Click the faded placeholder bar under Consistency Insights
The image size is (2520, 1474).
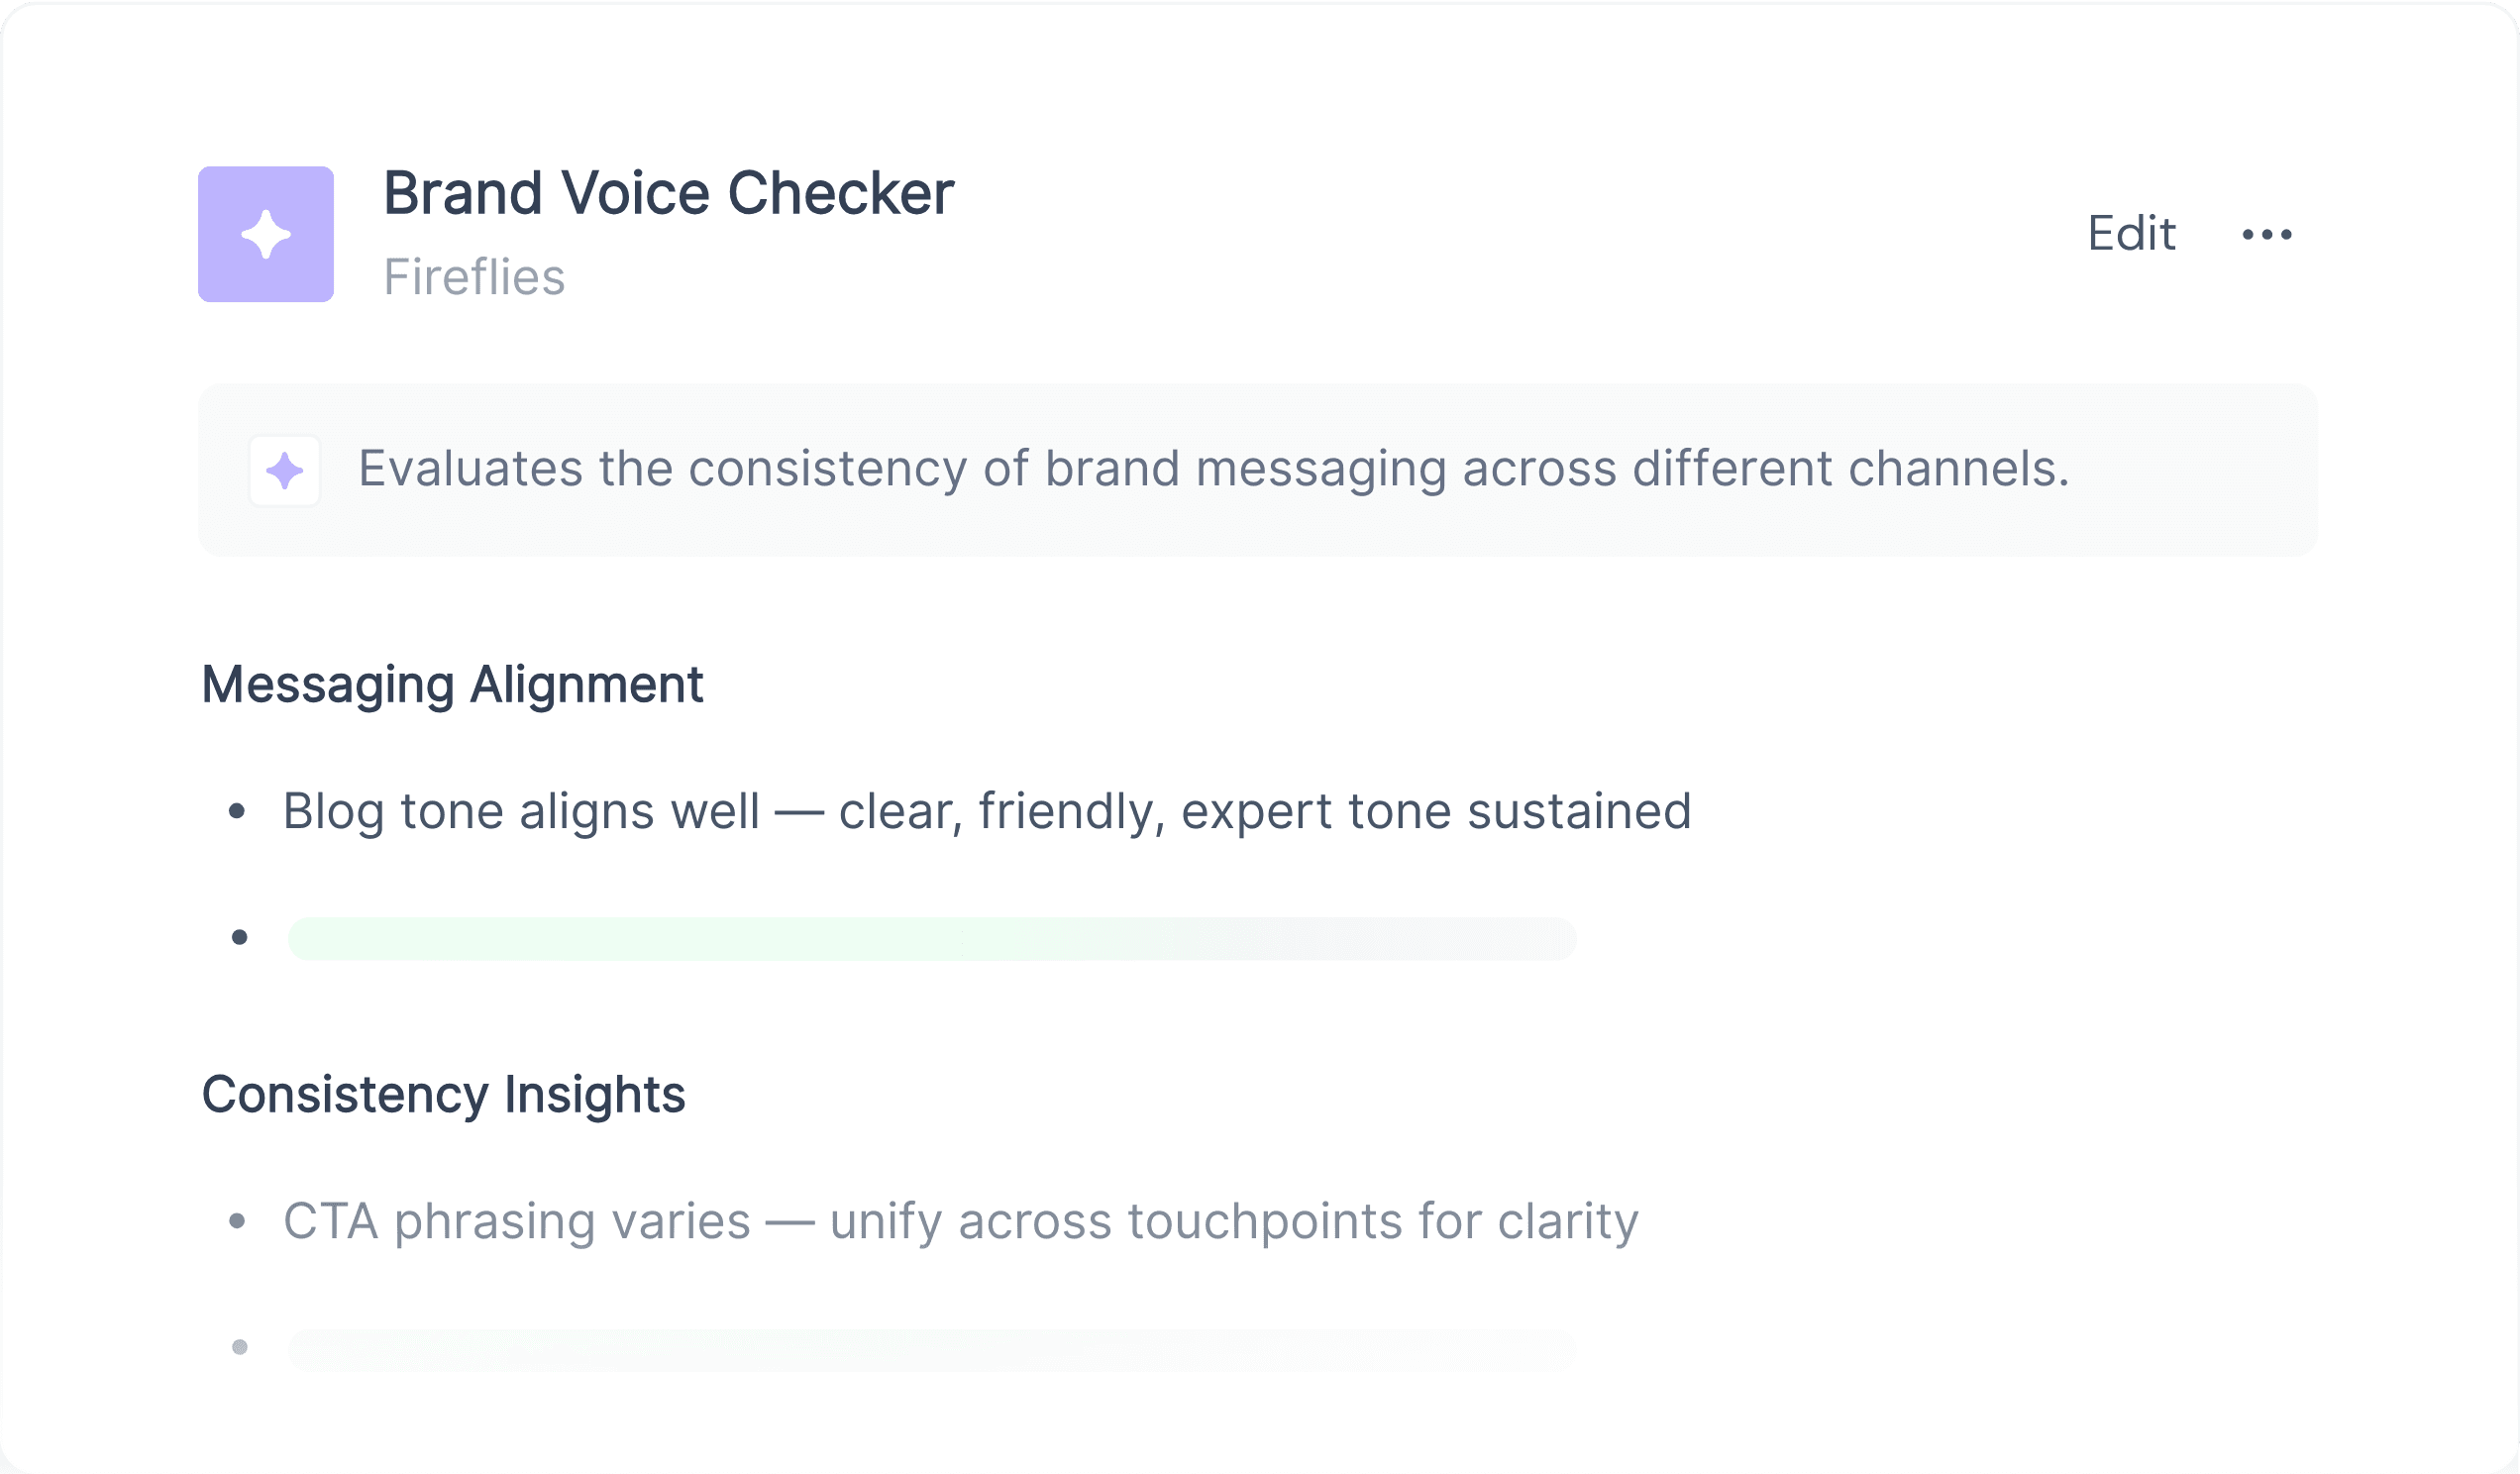932,1350
